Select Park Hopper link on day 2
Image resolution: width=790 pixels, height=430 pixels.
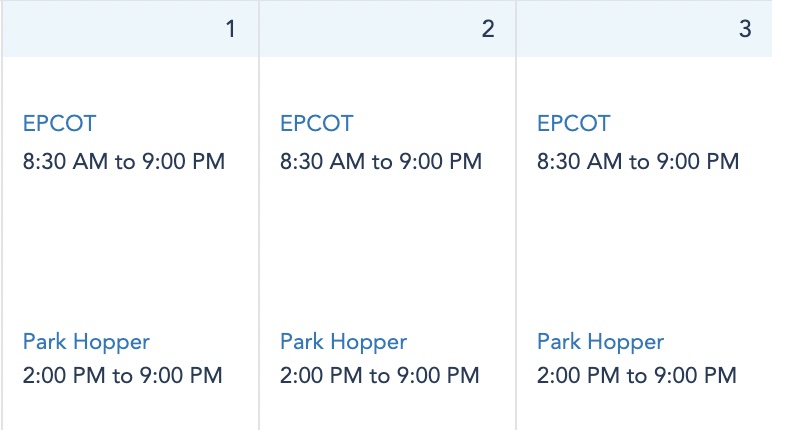pyautogui.click(x=343, y=342)
